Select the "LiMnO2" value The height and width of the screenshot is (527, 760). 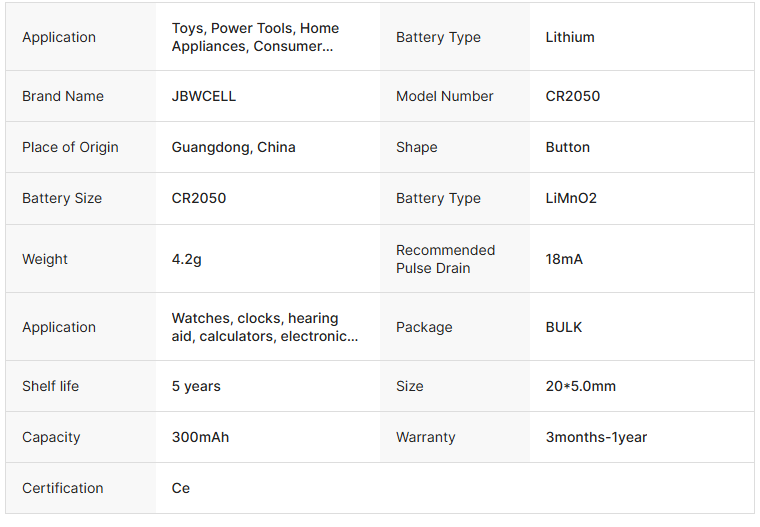click(571, 198)
